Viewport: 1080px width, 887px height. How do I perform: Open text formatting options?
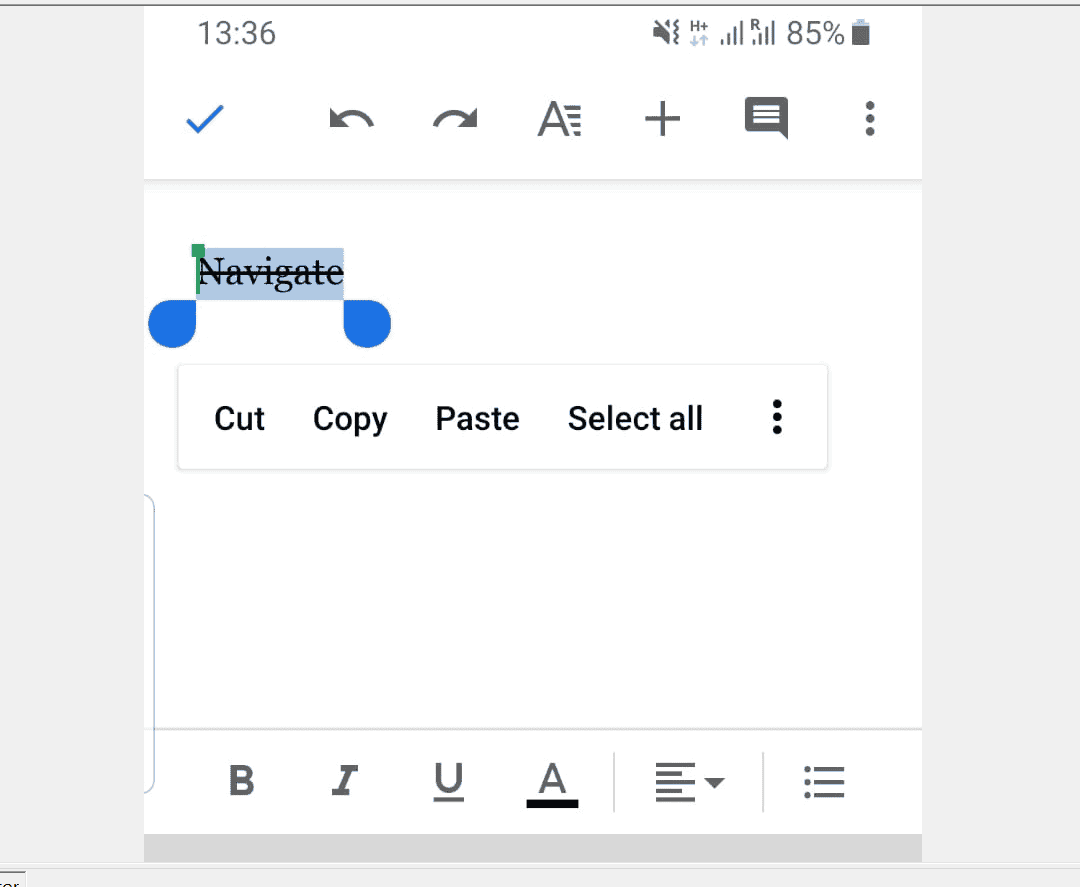coord(559,118)
